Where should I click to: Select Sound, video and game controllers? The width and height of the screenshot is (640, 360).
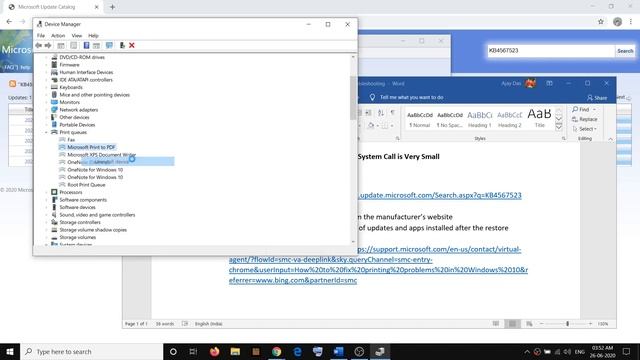(x=97, y=215)
